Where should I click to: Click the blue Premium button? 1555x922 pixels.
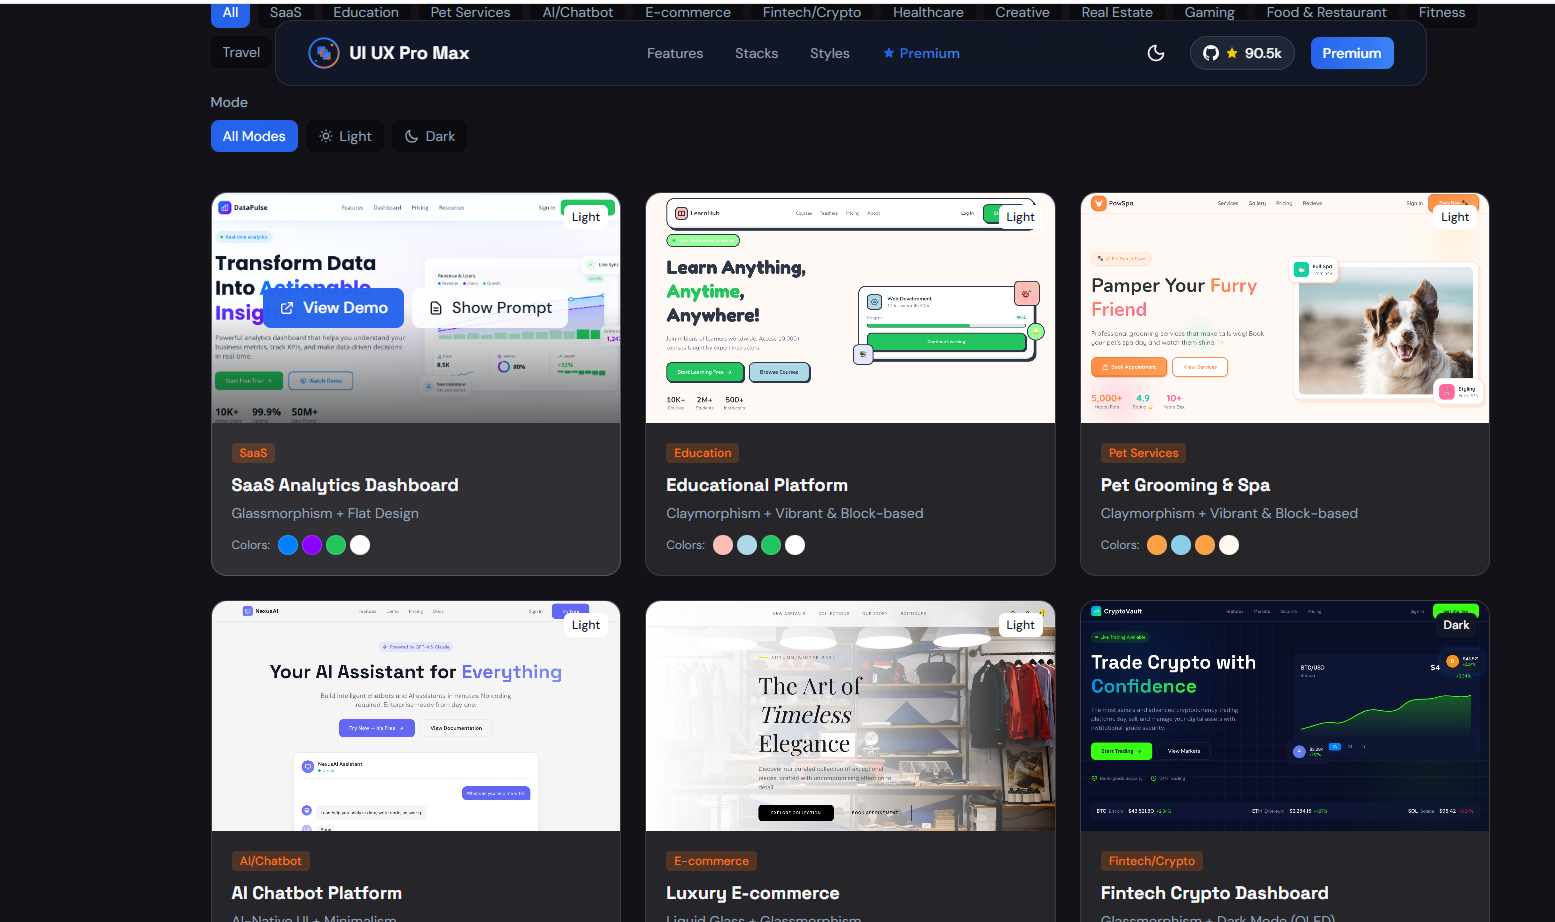1352,53
